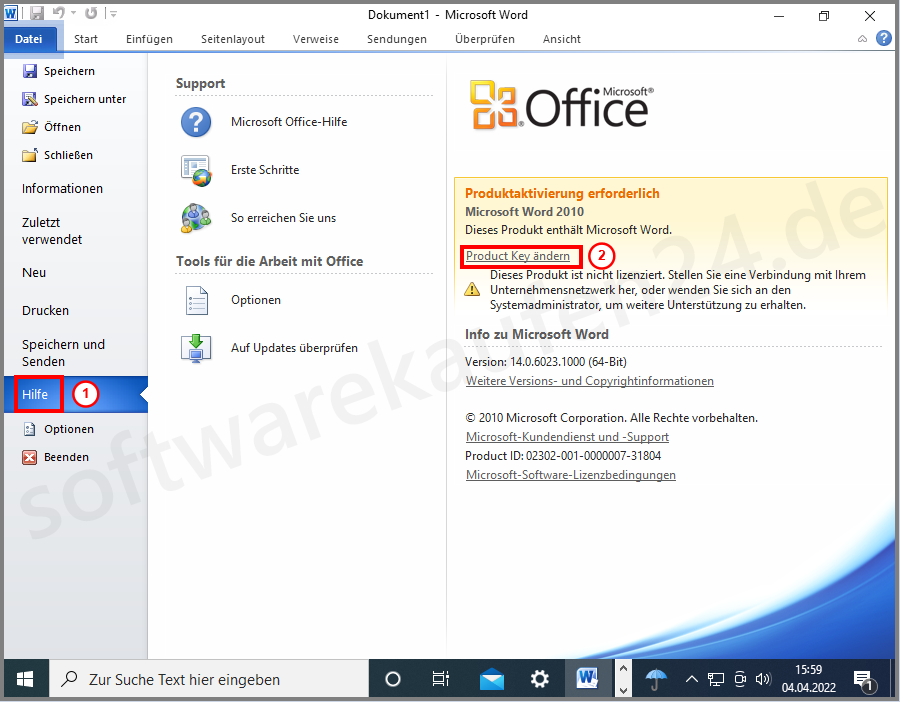
Task: Click the Undo arrow in Quick Access toolbar
Action: click(x=59, y=13)
